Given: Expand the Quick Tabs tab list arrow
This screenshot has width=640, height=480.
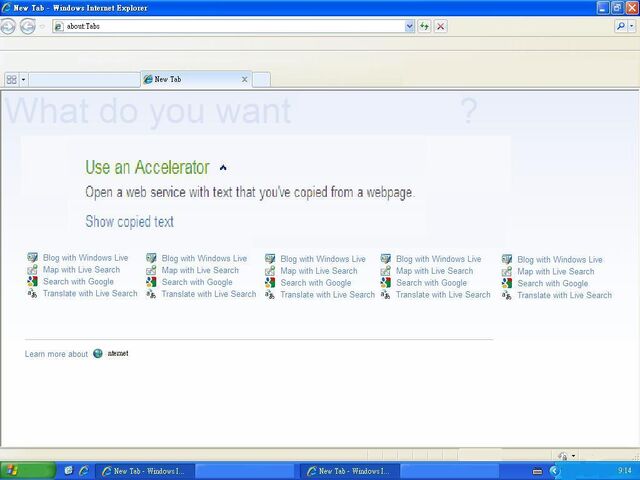Looking at the screenshot, I should click(23, 80).
